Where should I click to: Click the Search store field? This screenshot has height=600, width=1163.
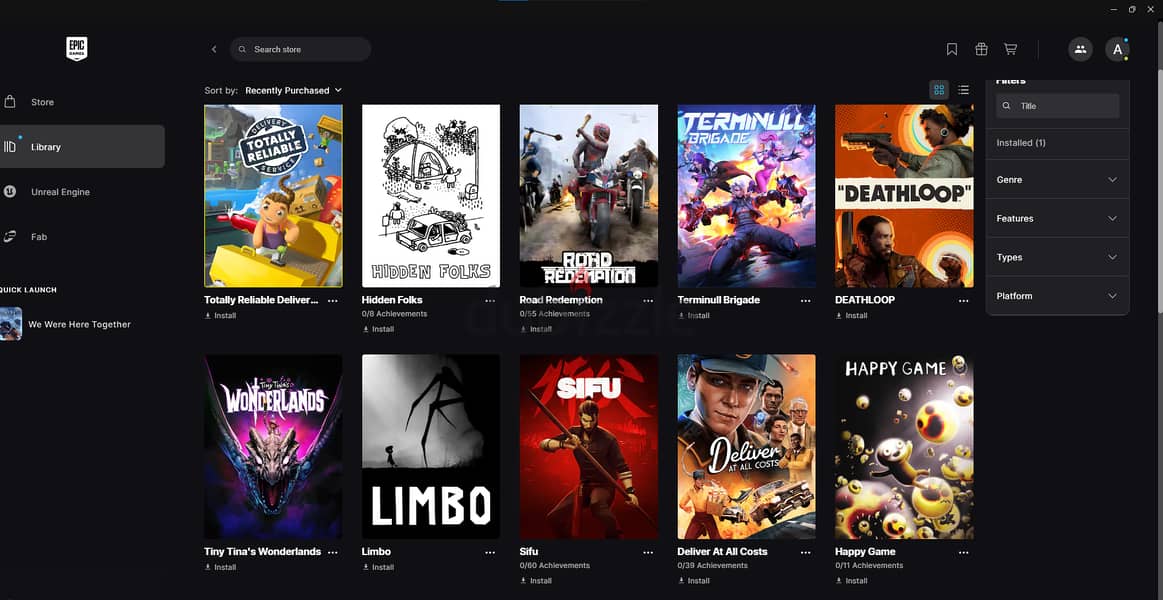(x=300, y=49)
